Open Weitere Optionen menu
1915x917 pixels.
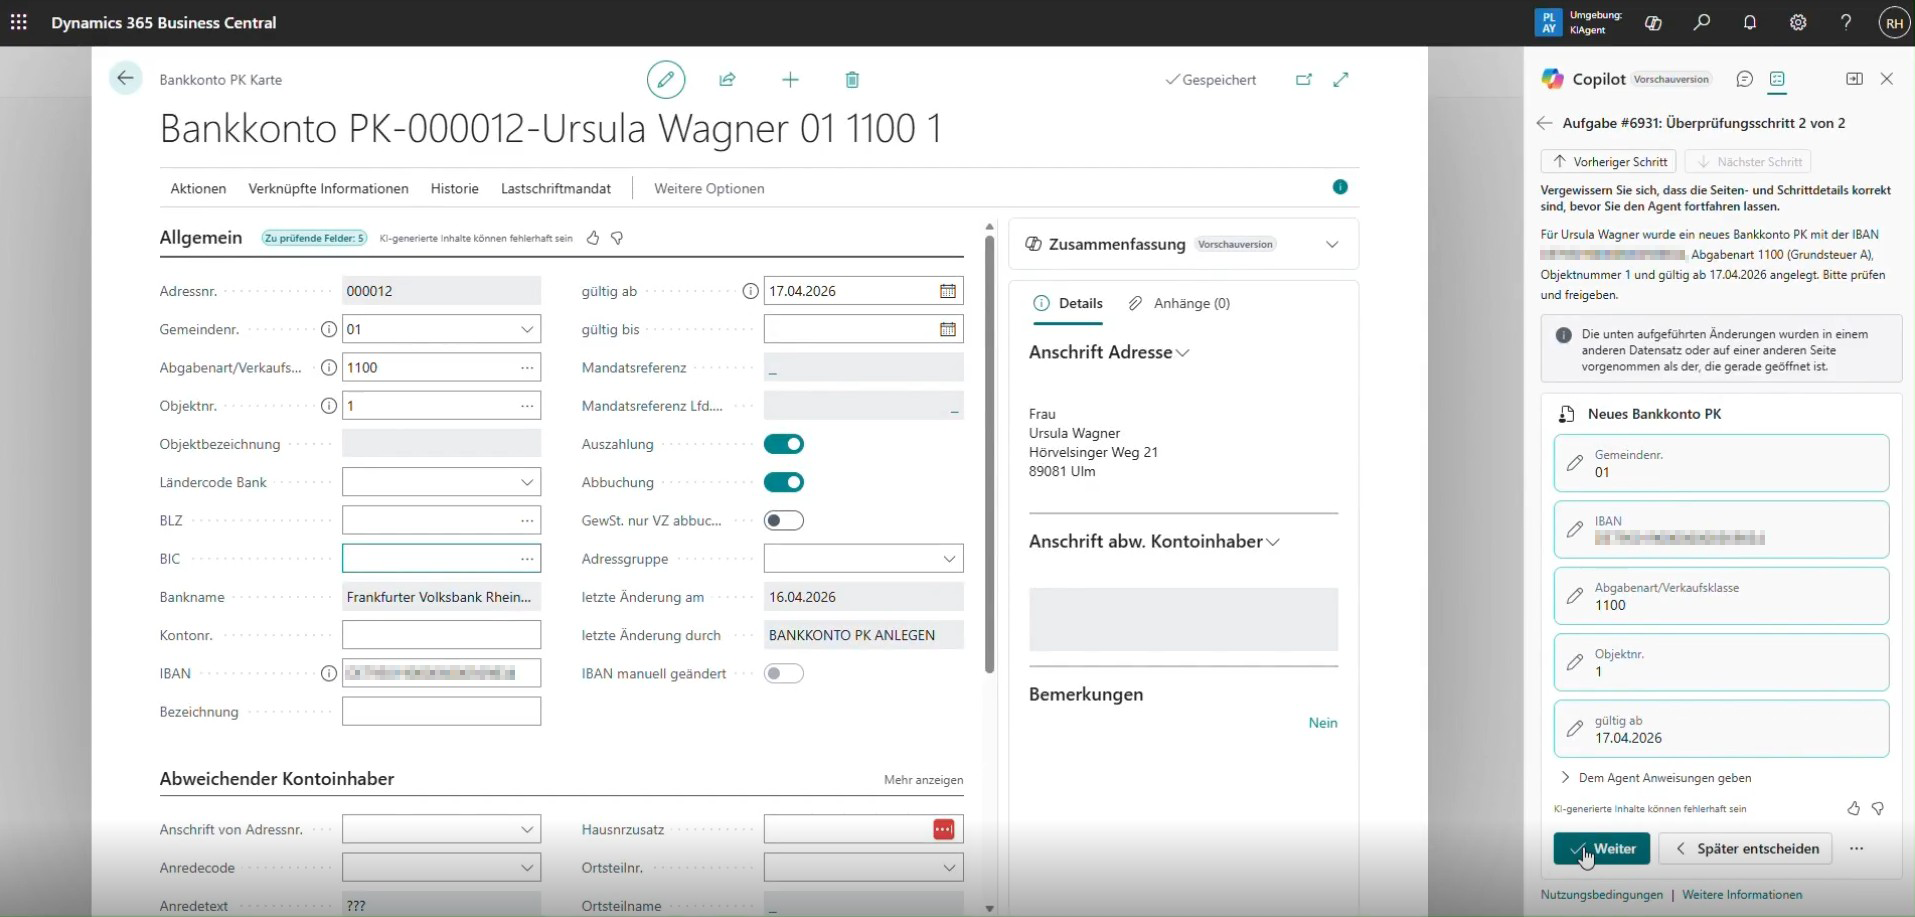tap(709, 188)
